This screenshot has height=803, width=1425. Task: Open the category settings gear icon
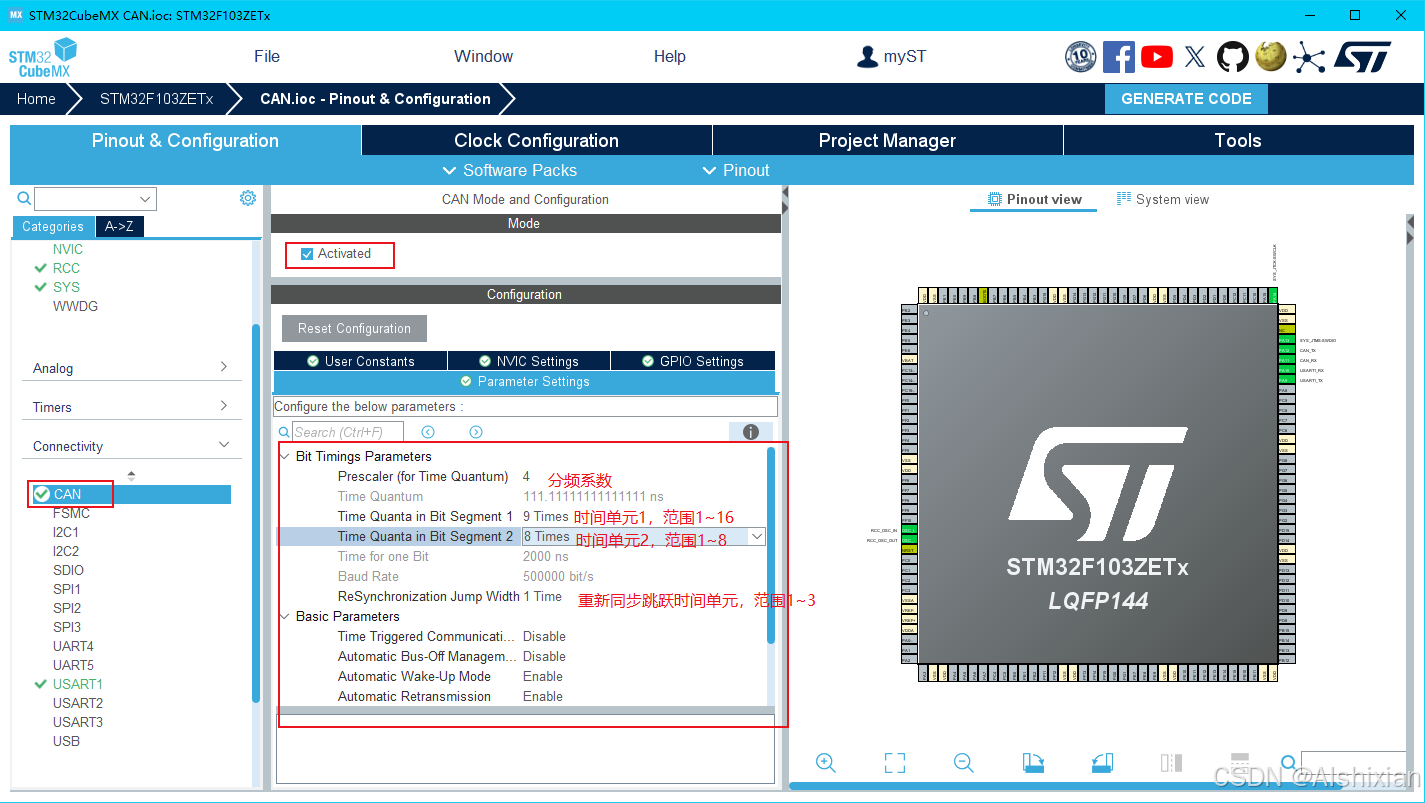248,198
